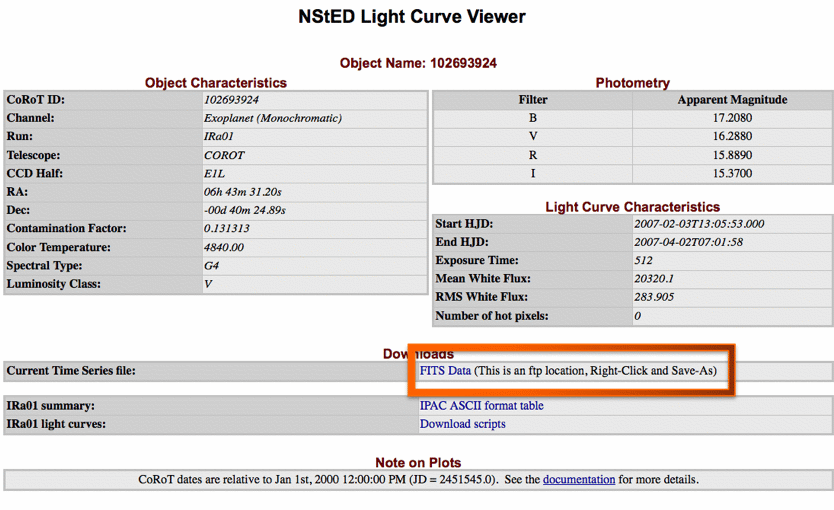Viewport: 834px width, 510px height.
Task: Open the FITS Data download link
Action: pyautogui.click(x=445, y=370)
